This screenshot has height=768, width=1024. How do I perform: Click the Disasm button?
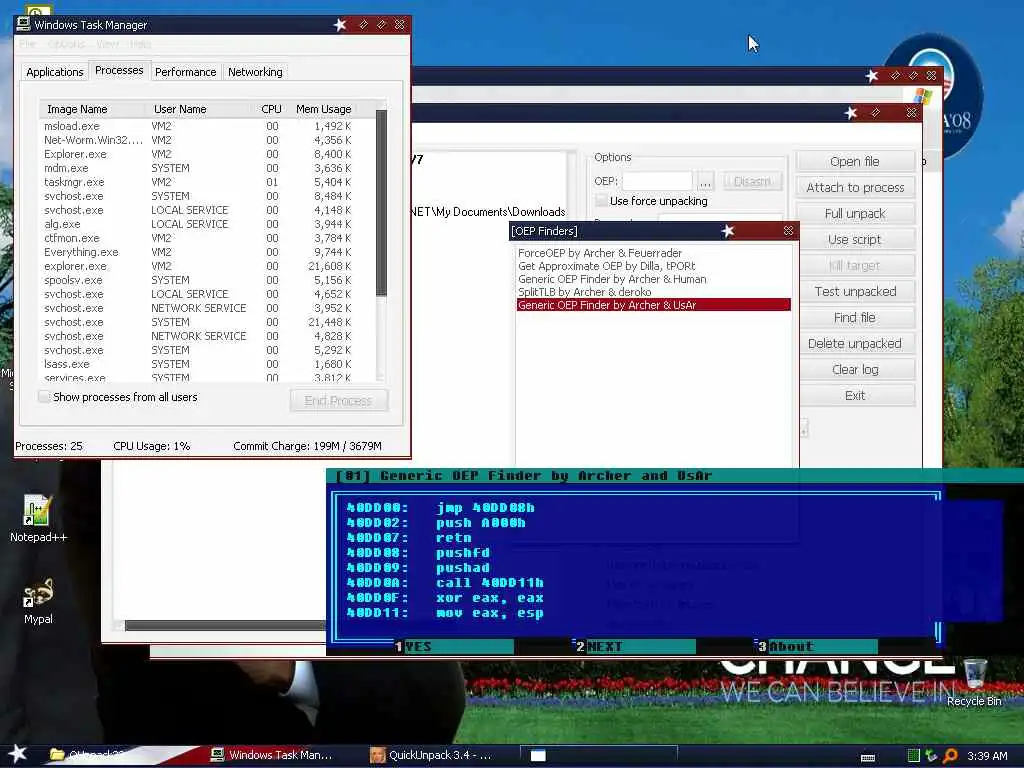tap(752, 181)
